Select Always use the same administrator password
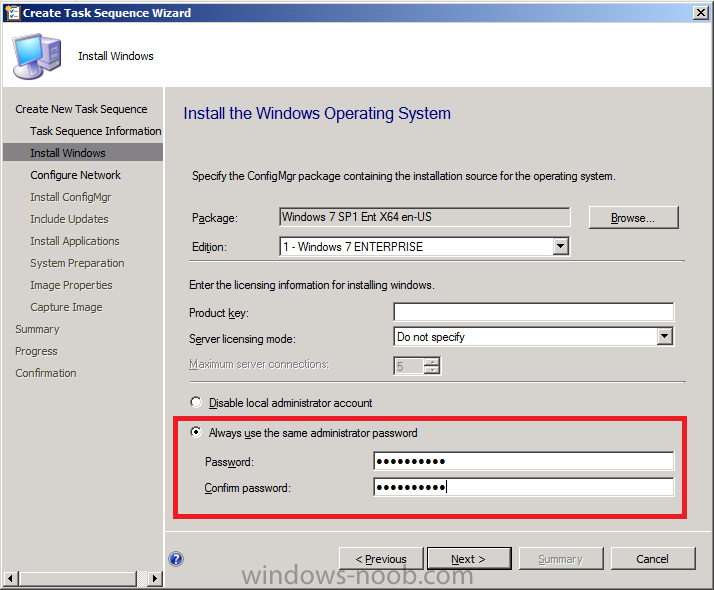Viewport: 714px width, 590px height. pos(196,433)
